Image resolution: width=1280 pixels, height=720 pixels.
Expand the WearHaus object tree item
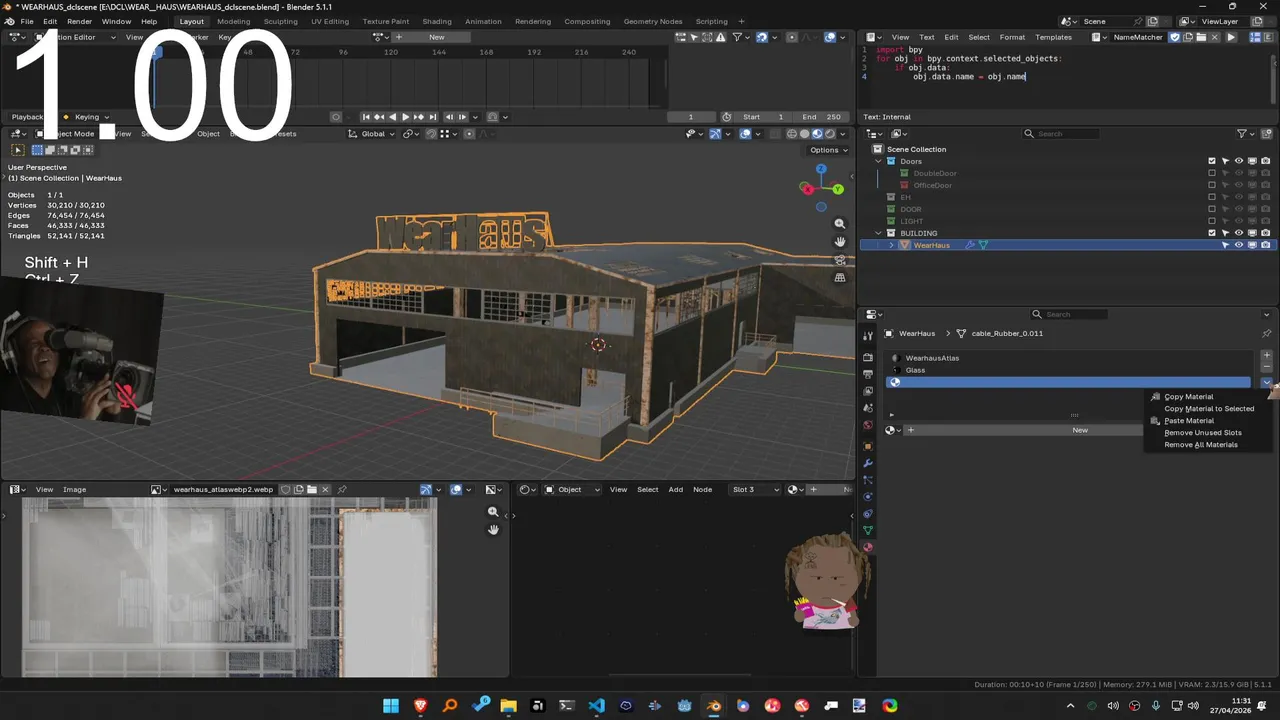pos(892,245)
